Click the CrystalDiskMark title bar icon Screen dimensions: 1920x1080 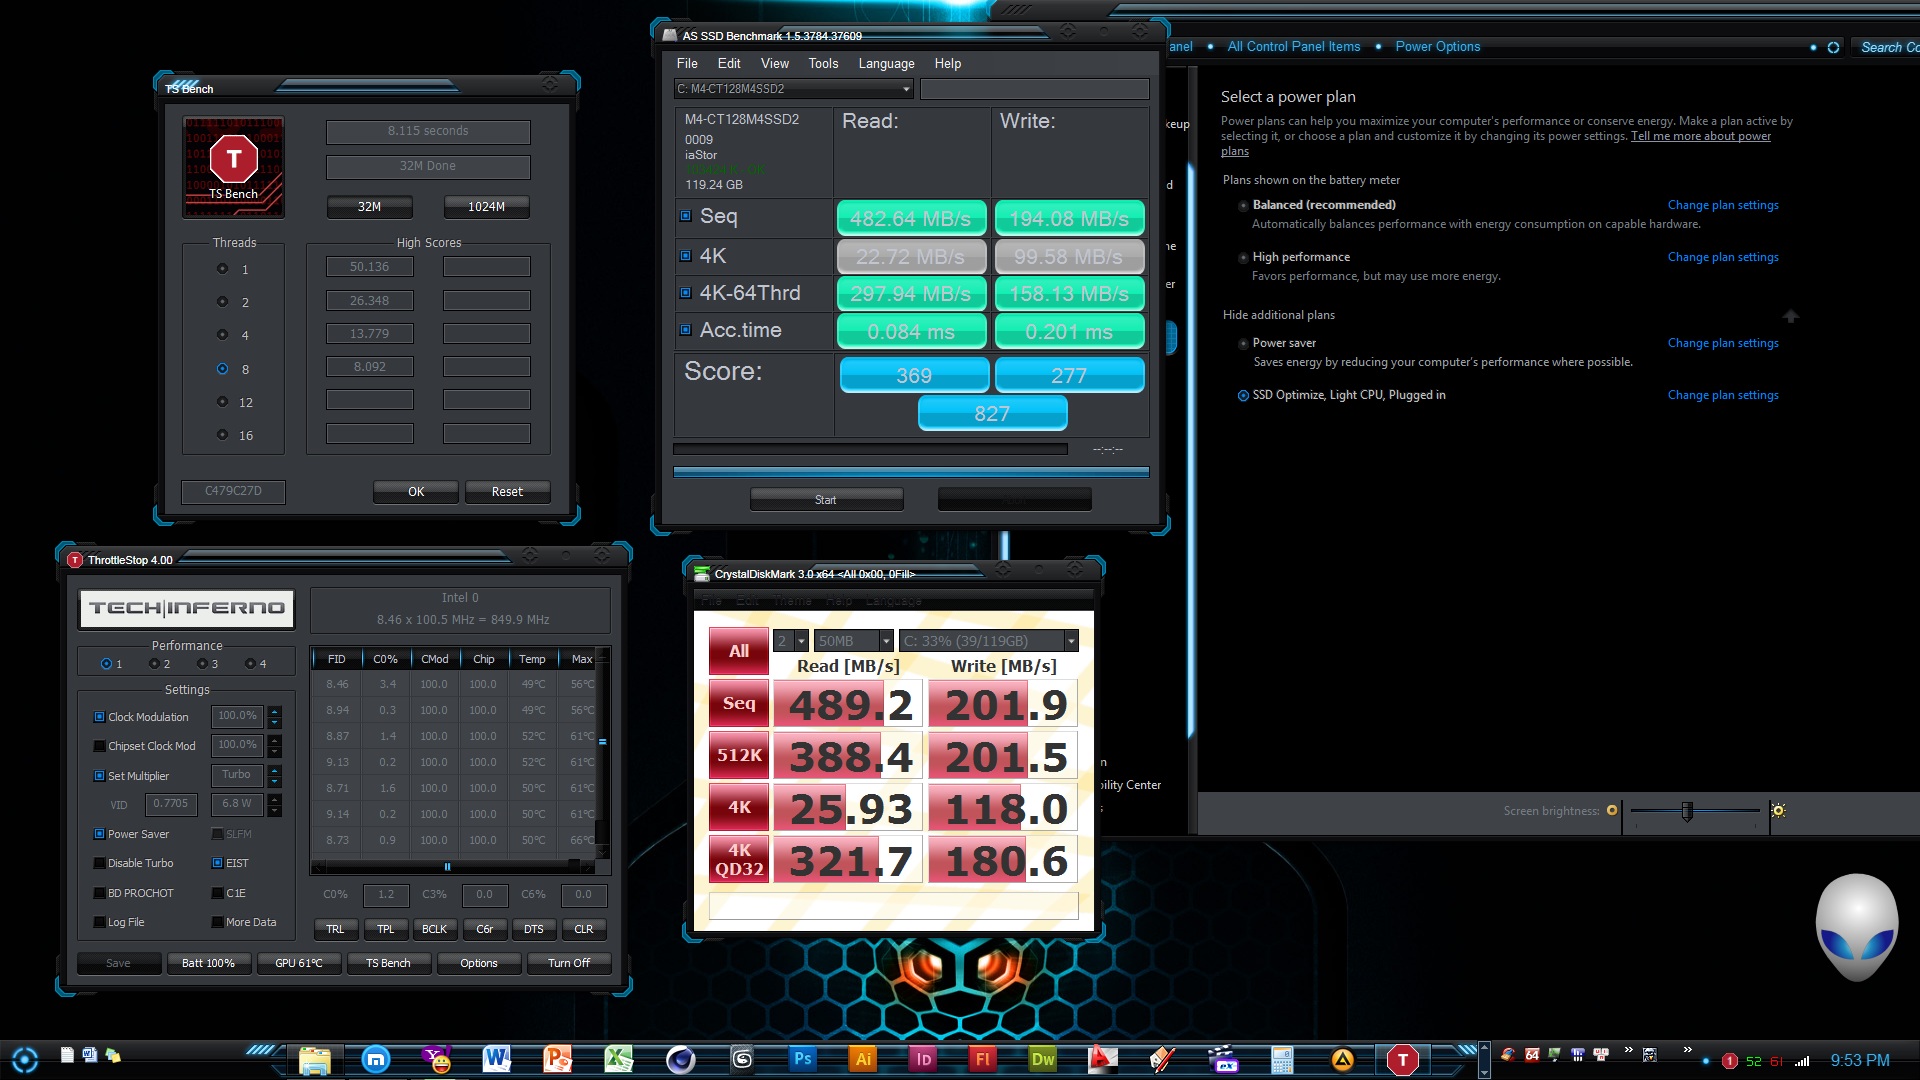(702, 574)
